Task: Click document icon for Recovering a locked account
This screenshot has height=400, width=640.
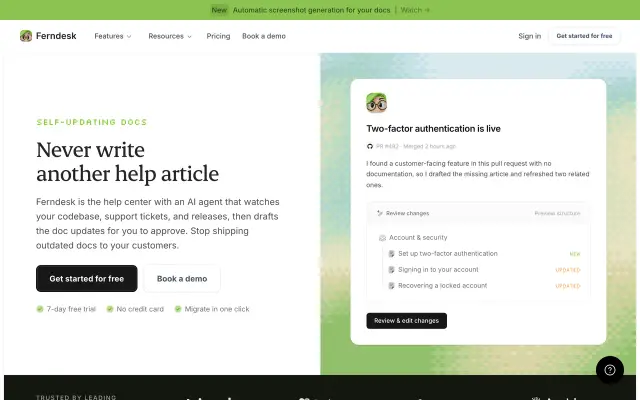Action: pos(391,286)
